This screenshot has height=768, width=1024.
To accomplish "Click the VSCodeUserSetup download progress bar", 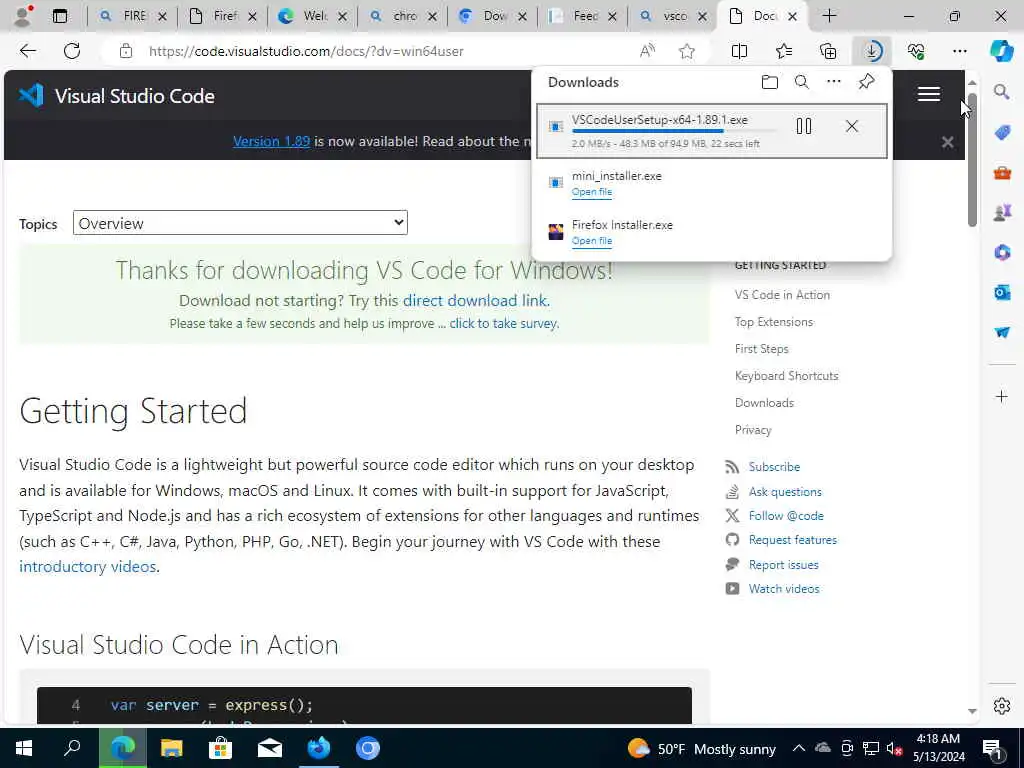I will [x=674, y=131].
